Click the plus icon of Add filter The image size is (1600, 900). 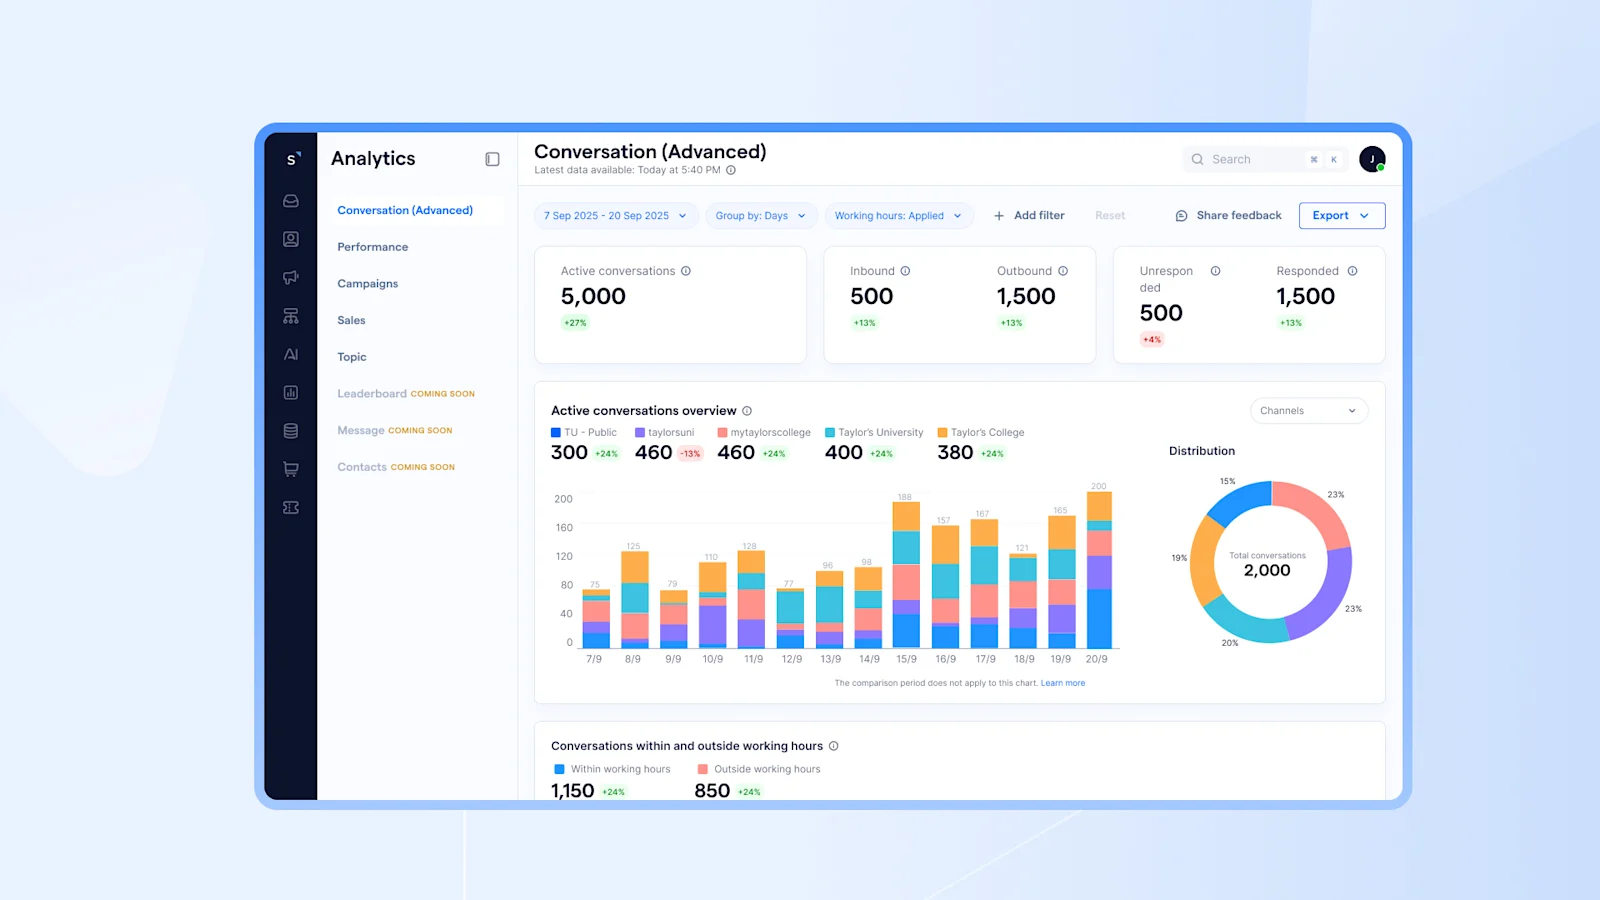pos(999,216)
